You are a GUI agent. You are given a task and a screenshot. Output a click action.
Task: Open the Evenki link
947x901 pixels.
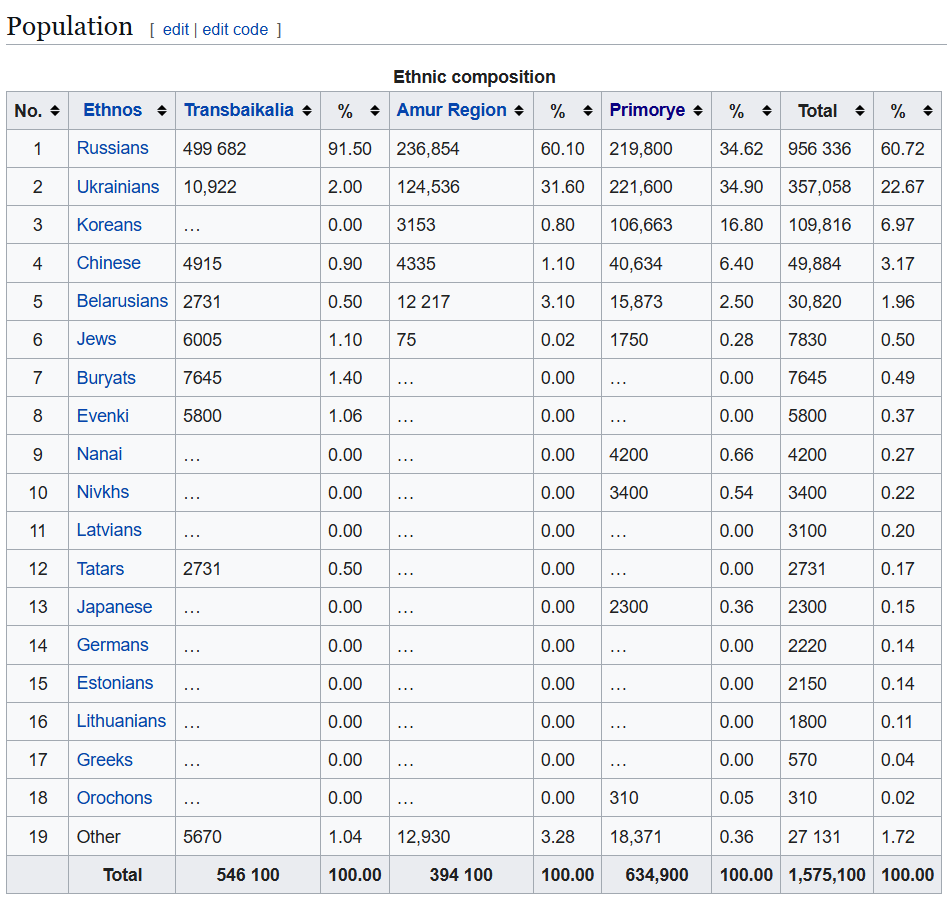tap(103, 415)
